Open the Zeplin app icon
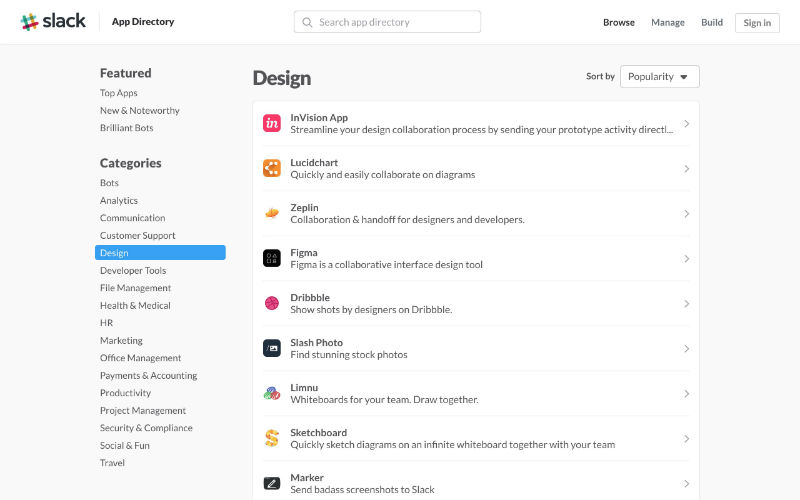The height and width of the screenshot is (500, 800). click(271, 213)
